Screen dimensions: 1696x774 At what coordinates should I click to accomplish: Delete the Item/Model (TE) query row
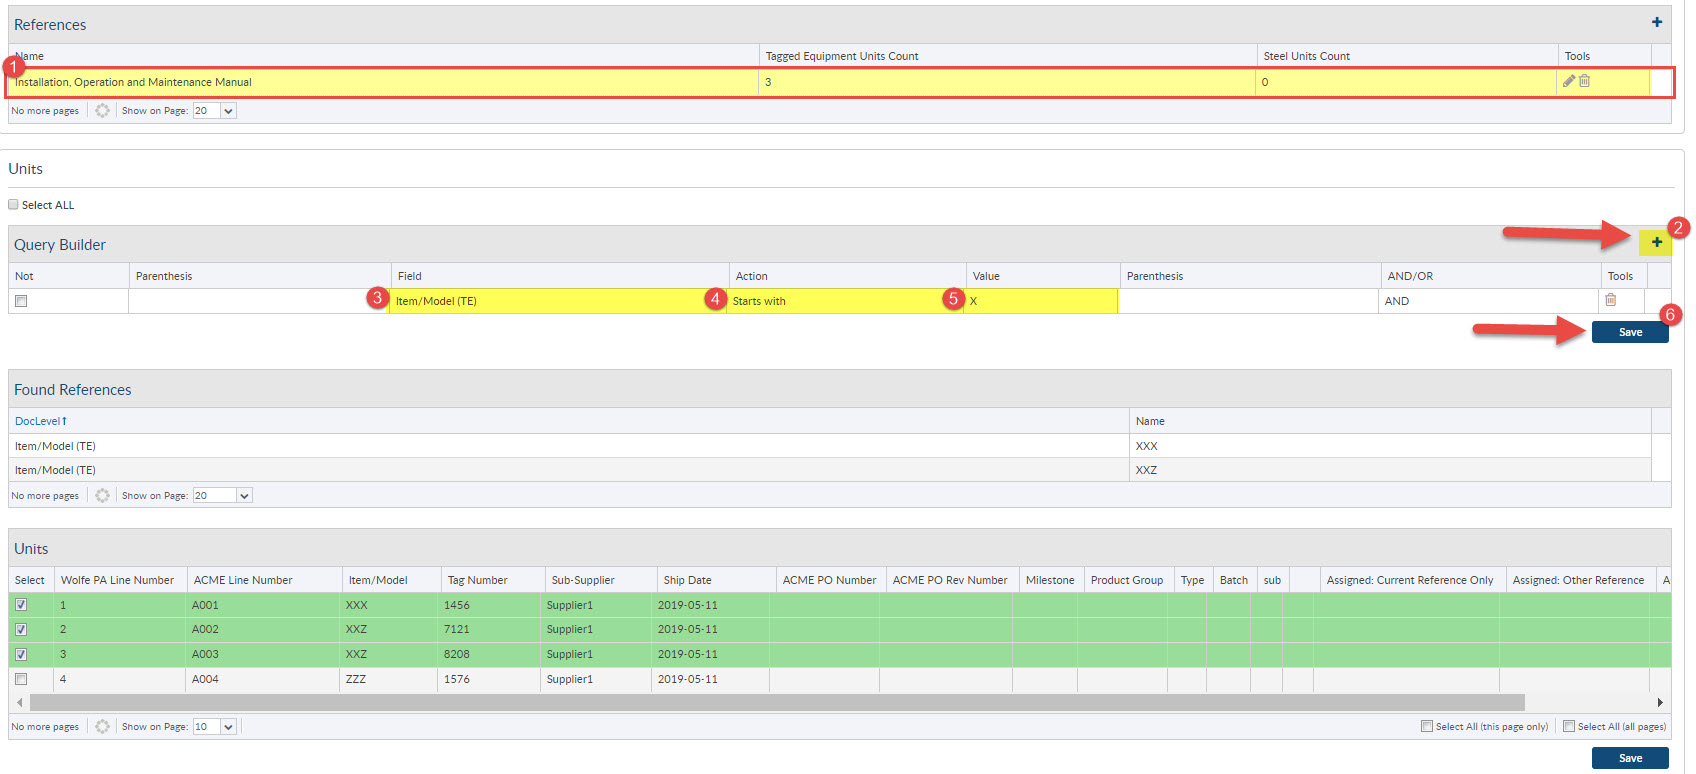pos(1610,299)
